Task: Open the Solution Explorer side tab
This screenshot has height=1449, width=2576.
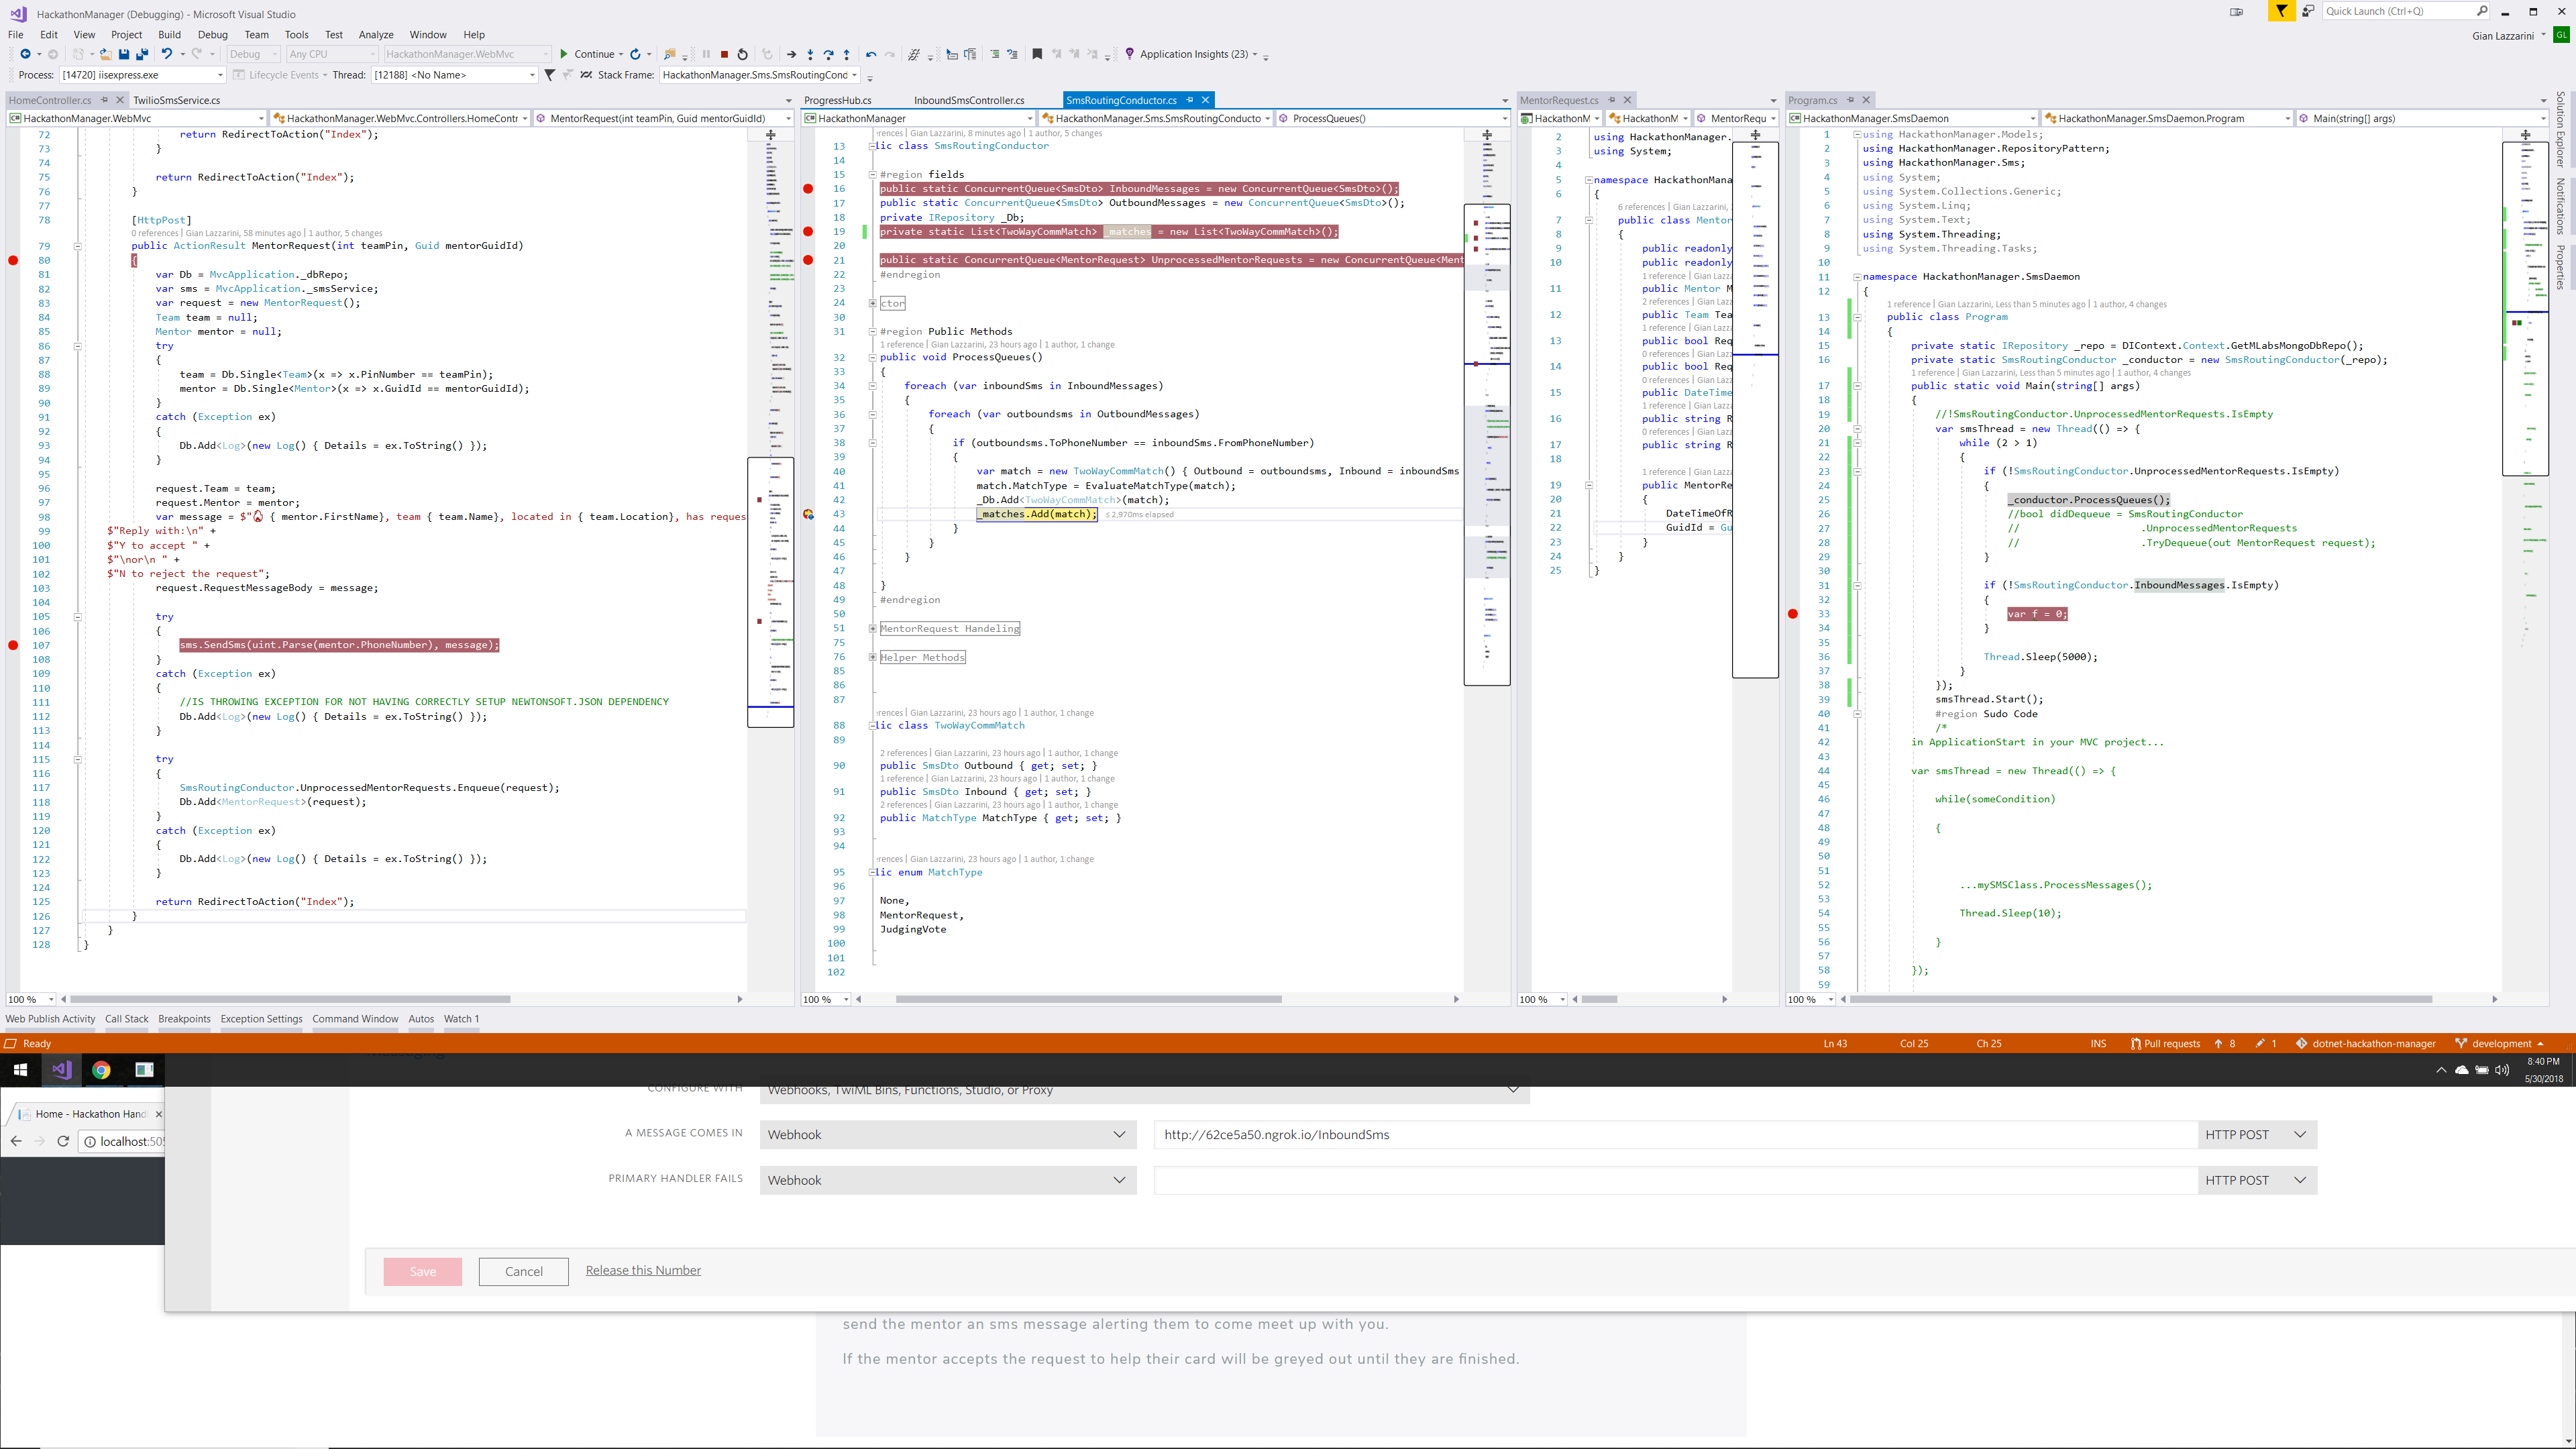Action: tap(2561, 130)
